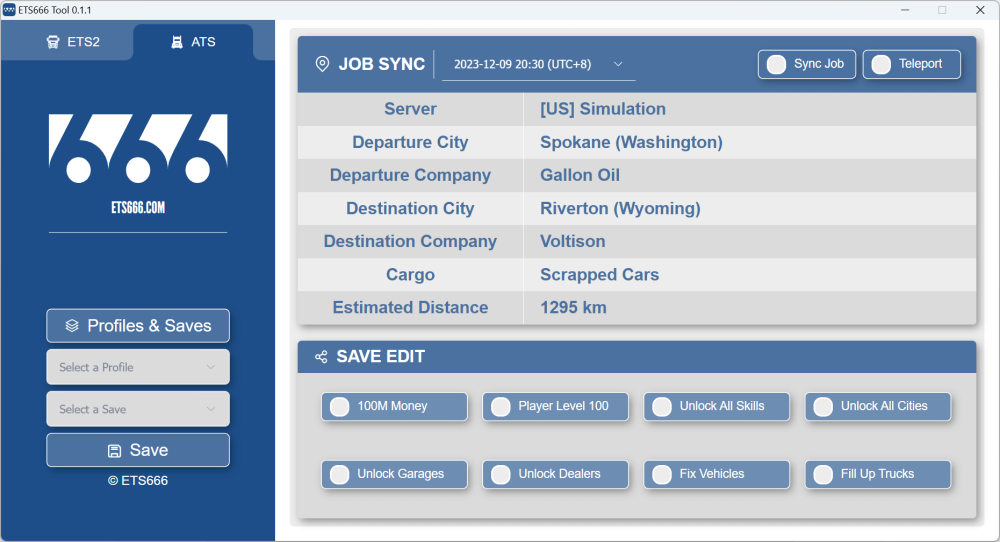Open the job date-time dropdown
1000x542 pixels.
538,64
